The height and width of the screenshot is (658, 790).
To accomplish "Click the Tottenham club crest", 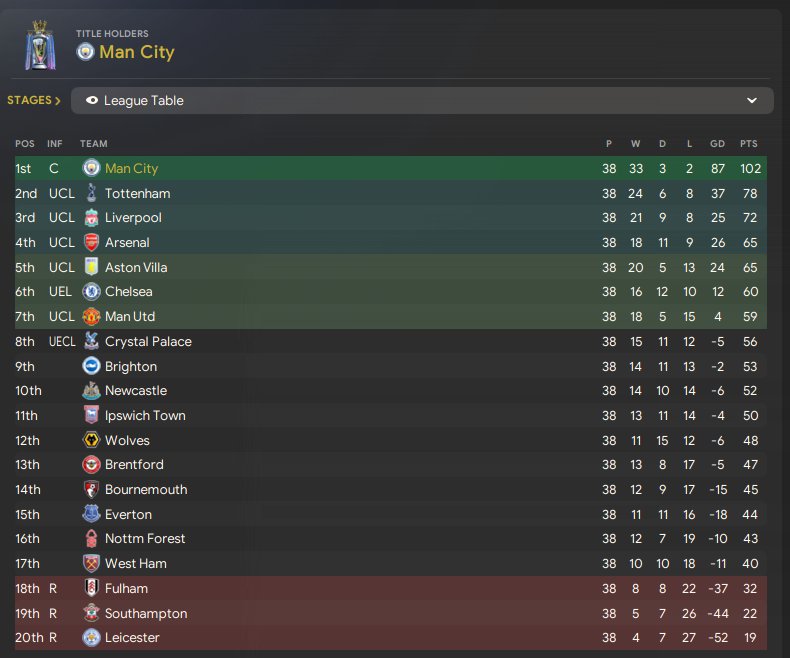I will [x=91, y=193].
